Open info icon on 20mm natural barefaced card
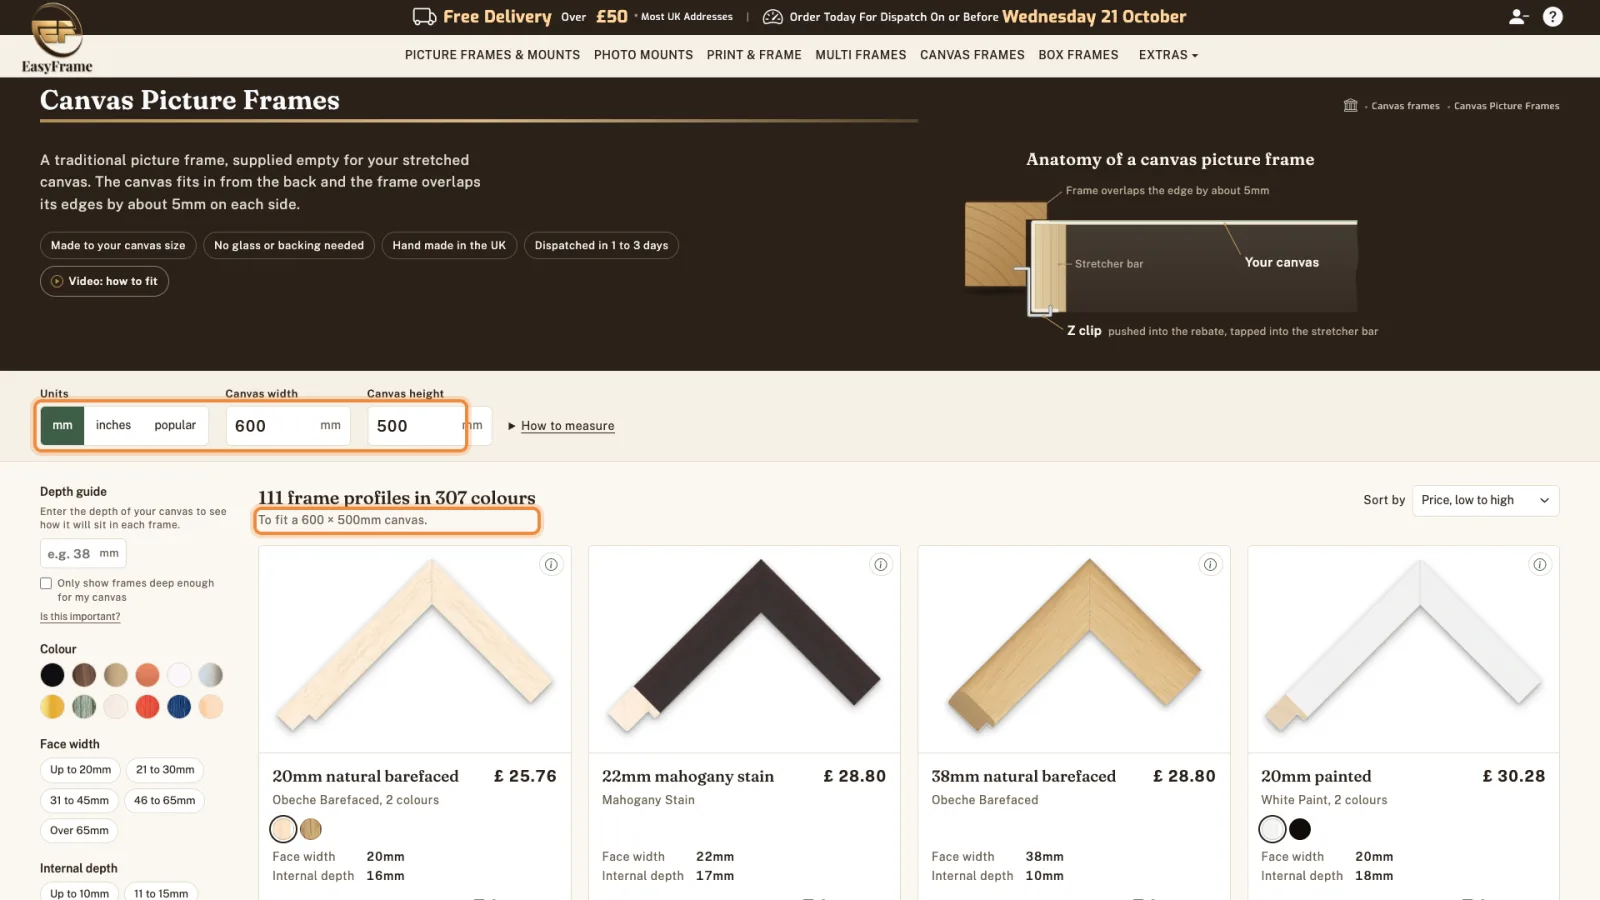Image resolution: width=1600 pixels, height=900 pixels. (551, 565)
